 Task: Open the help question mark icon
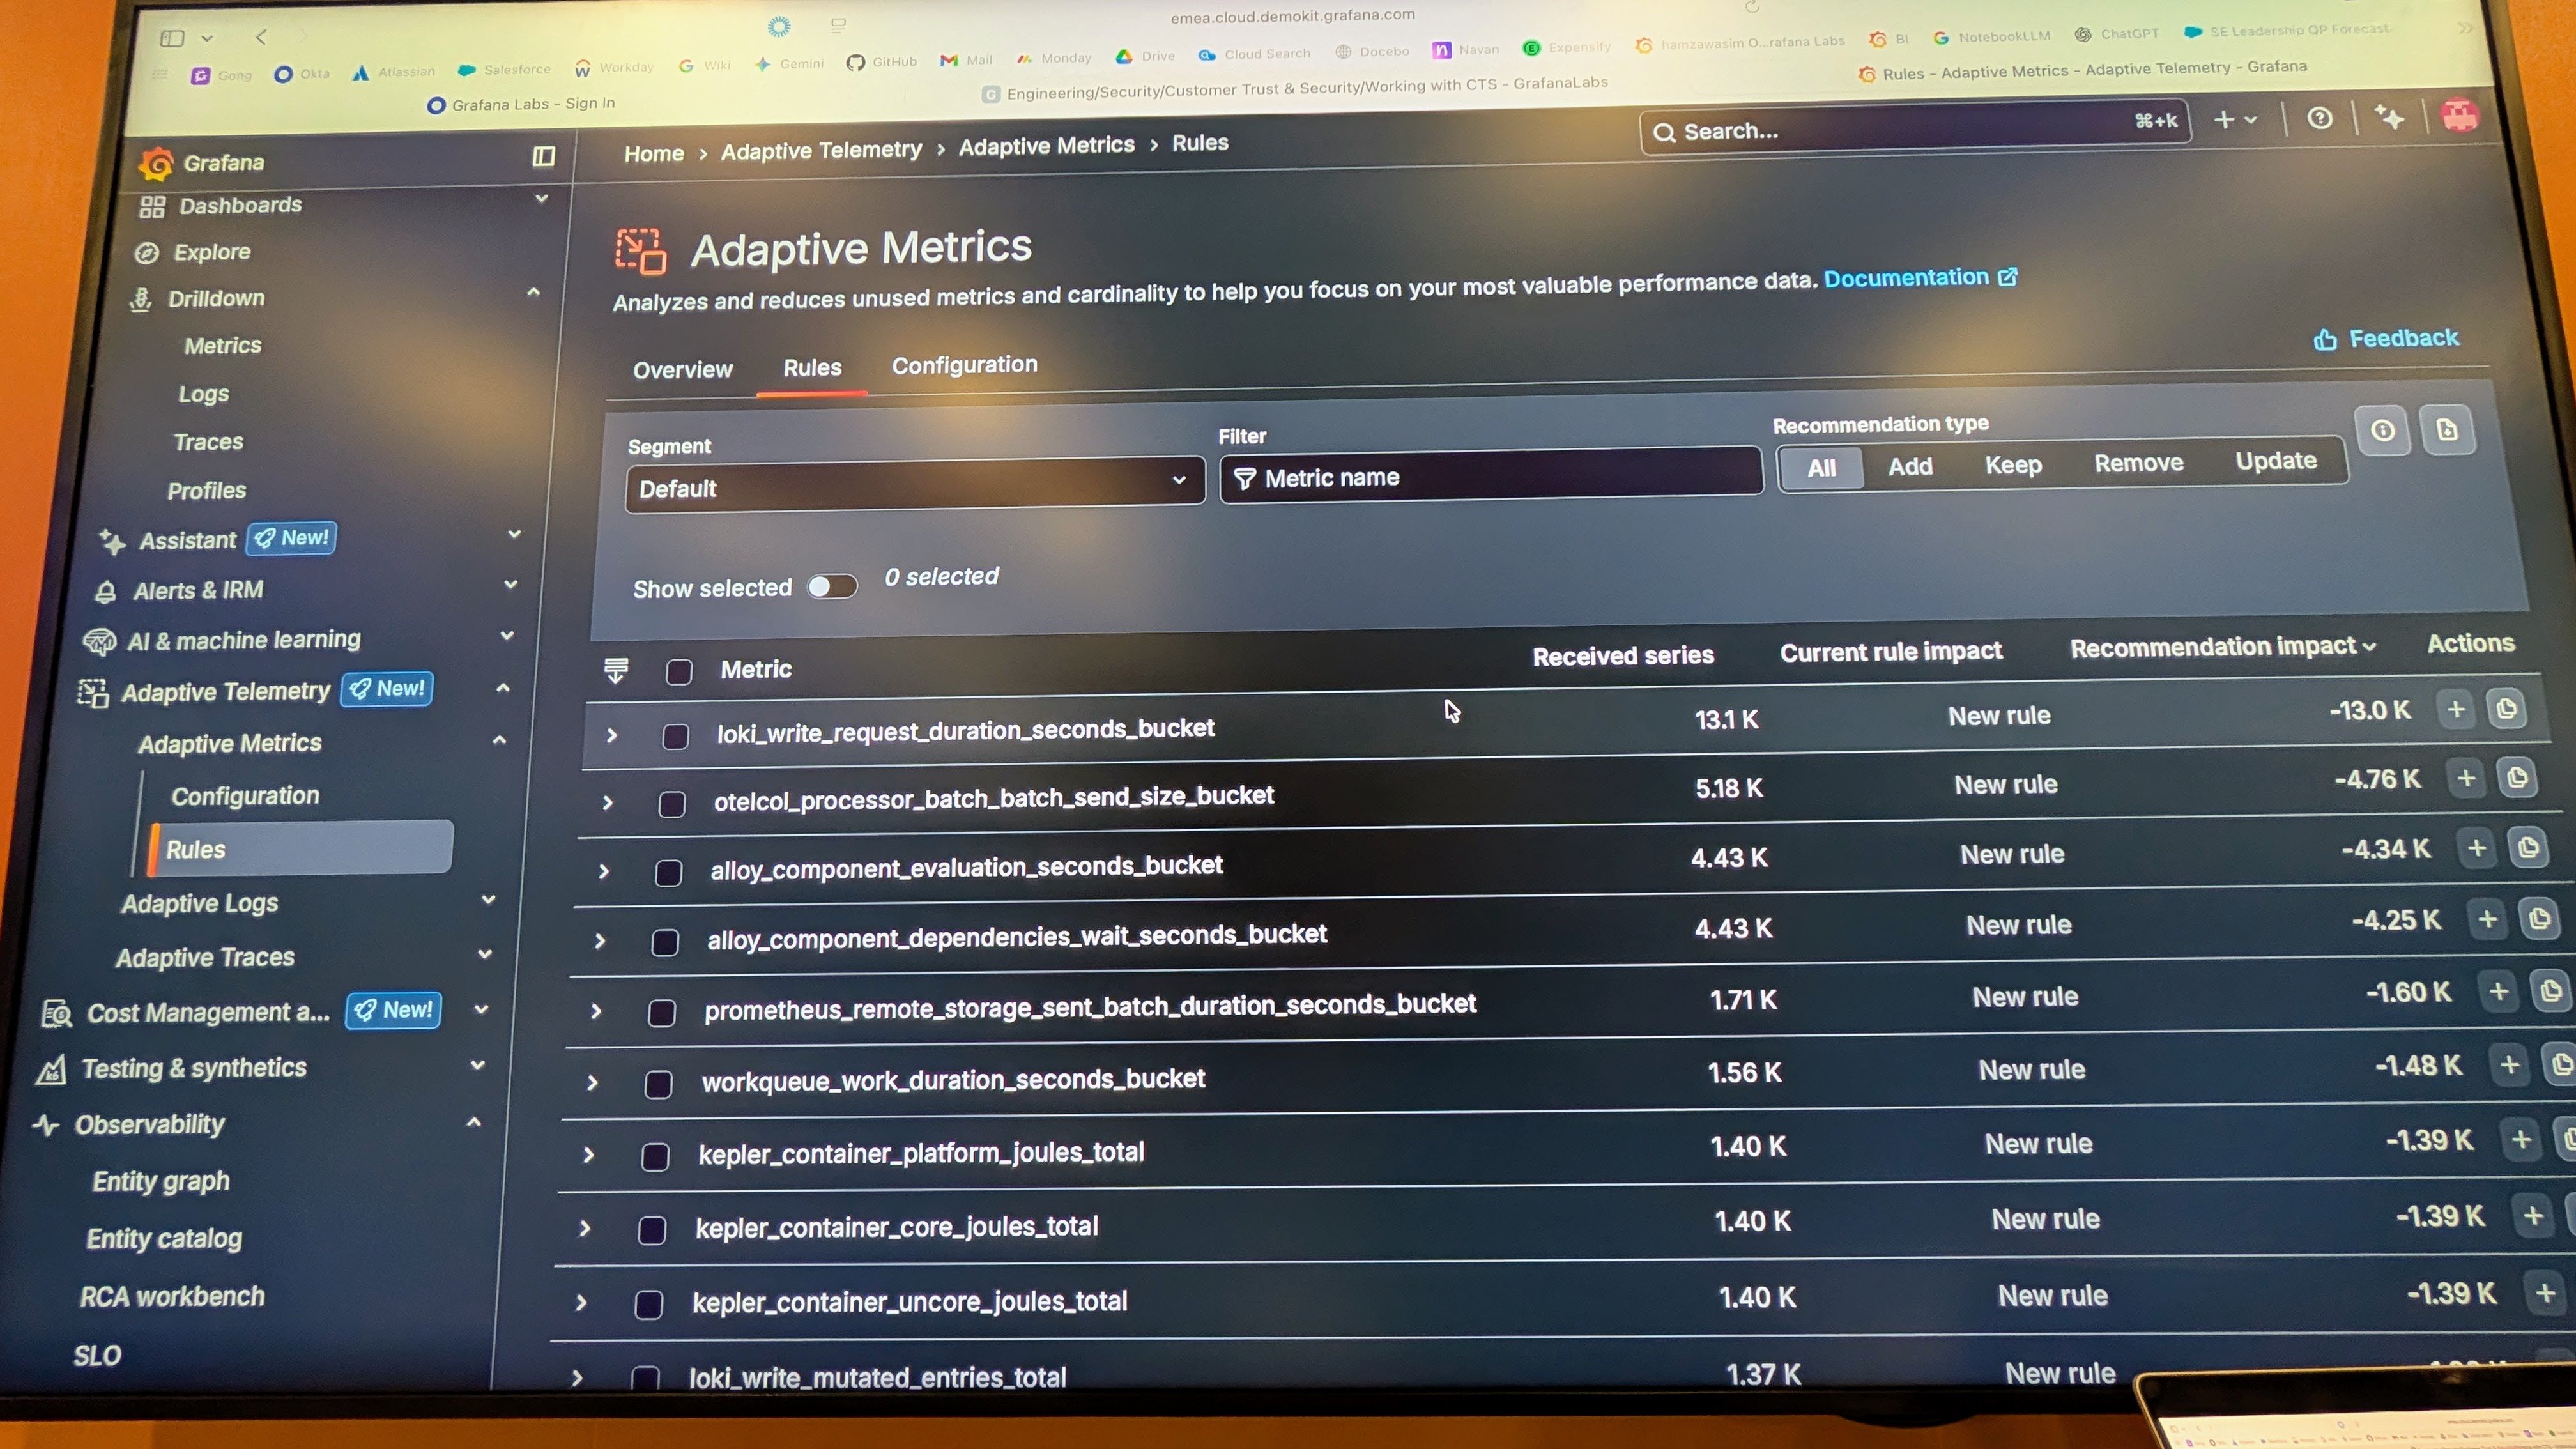(x=2319, y=119)
